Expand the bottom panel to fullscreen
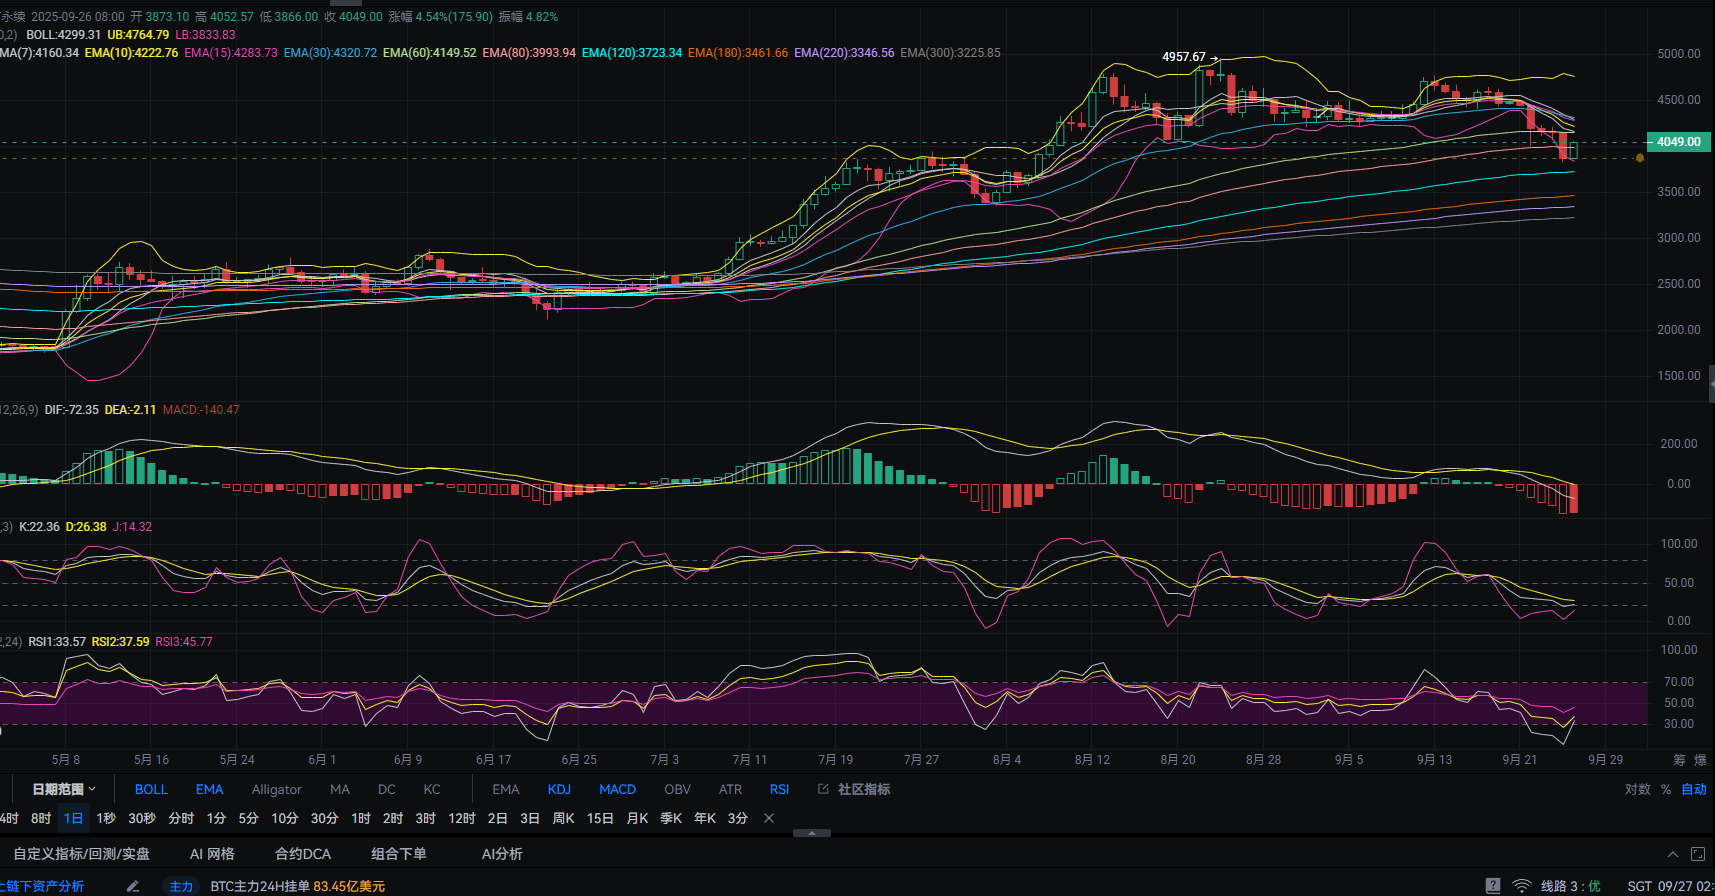Image resolution: width=1715 pixels, height=896 pixels. [1698, 854]
